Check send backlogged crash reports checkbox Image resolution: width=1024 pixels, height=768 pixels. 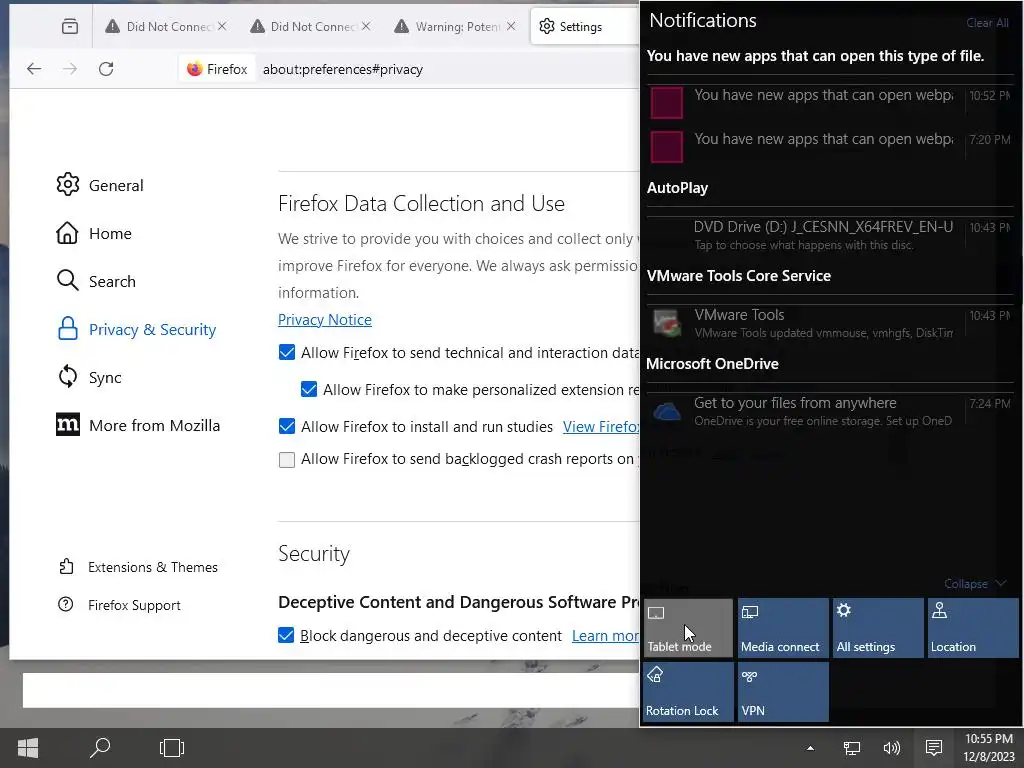[x=287, y=460]
